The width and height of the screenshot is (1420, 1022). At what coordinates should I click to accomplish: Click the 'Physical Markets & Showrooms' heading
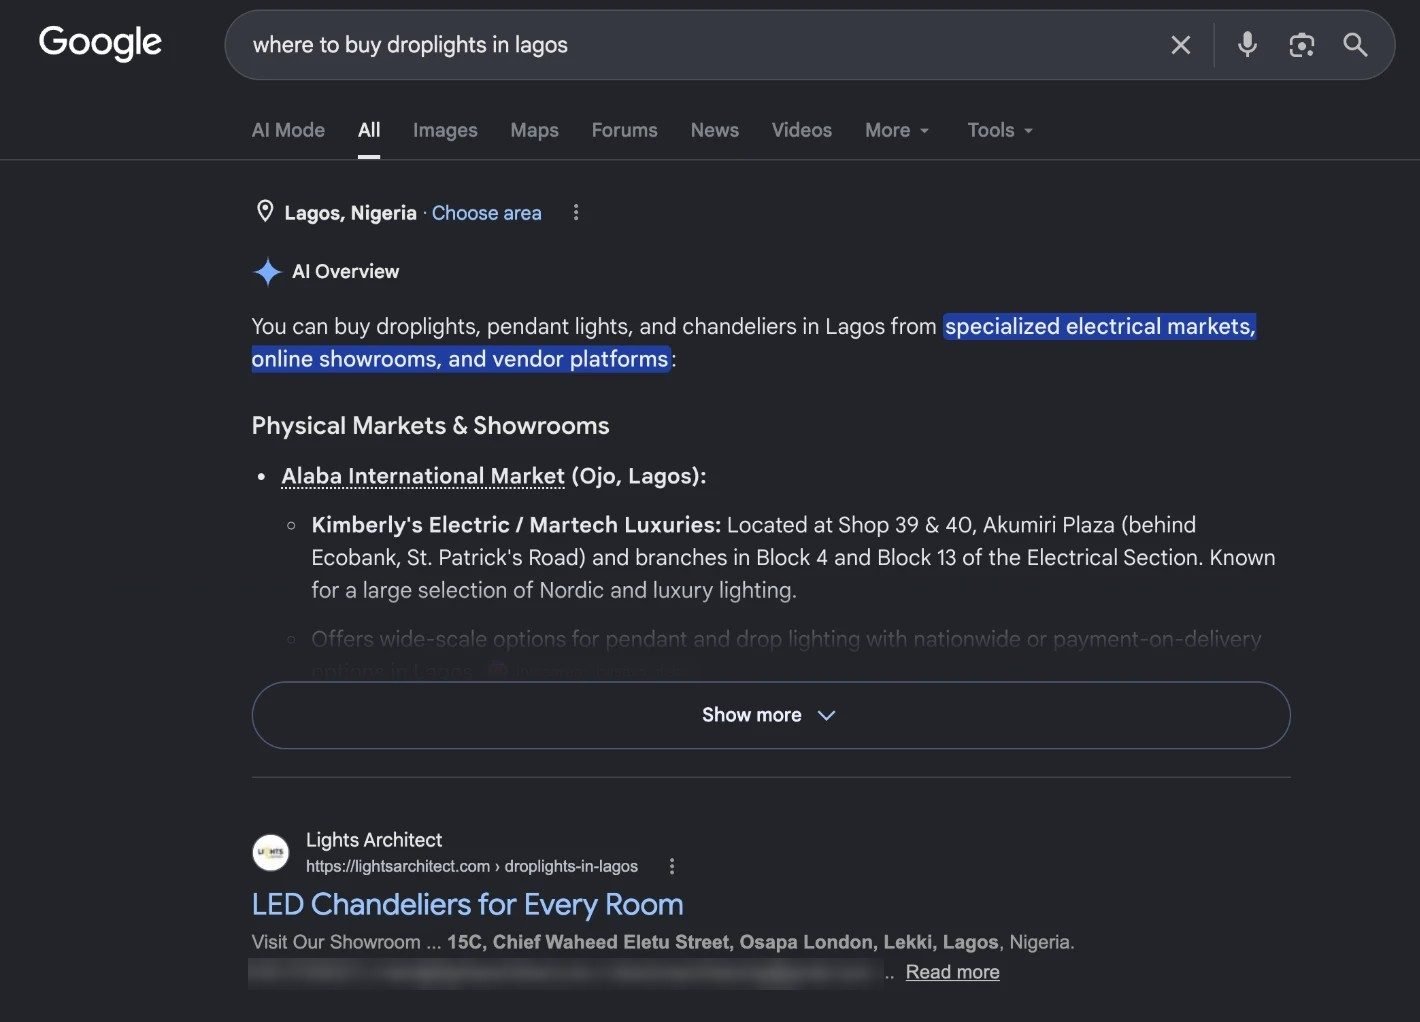point(430,426)
